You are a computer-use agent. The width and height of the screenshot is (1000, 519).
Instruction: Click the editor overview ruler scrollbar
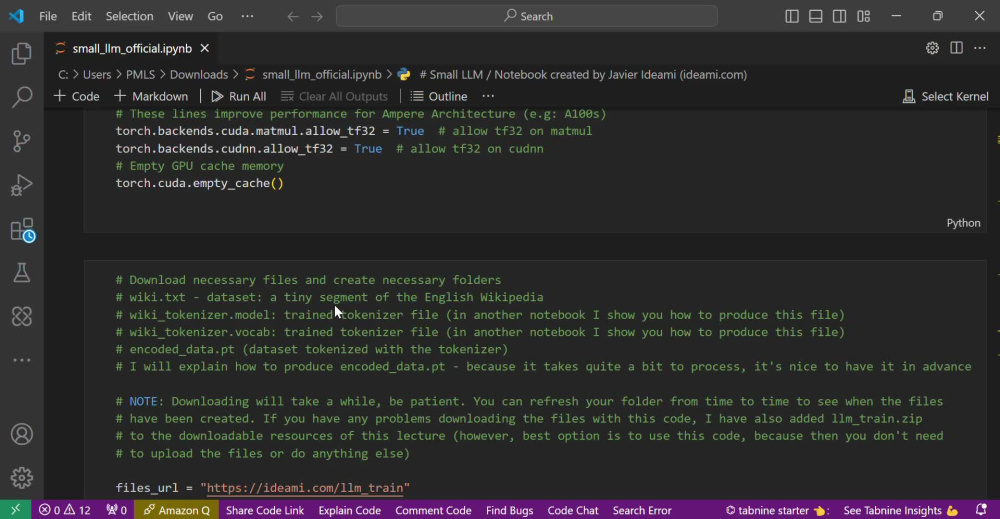tap(997, 304)
